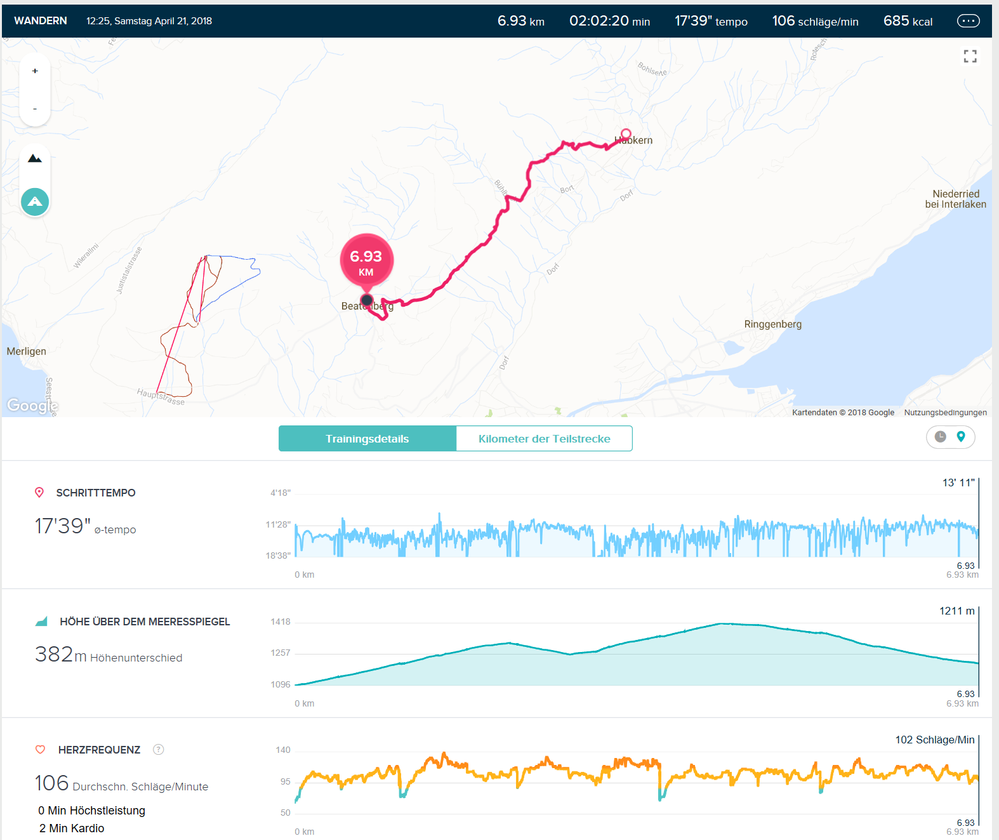
Task: Click the 6.93 km header distance
Action: [521, 21]
